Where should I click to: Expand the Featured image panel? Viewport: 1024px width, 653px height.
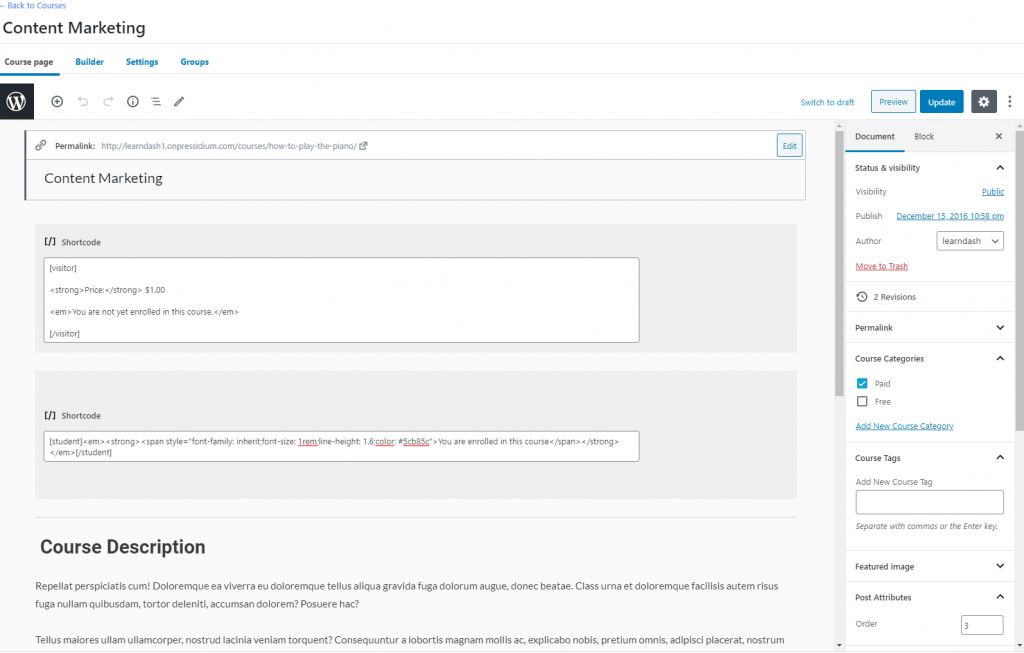(929, 566)
